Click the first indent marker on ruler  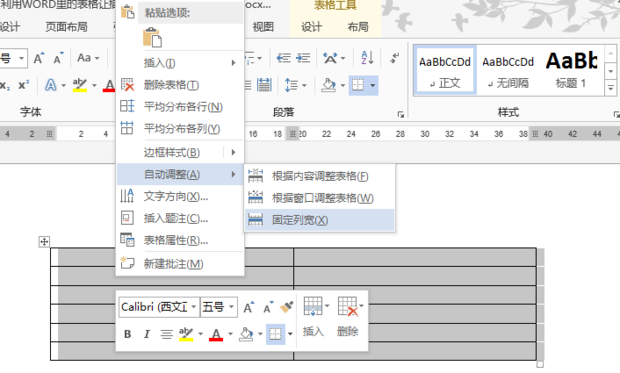pyautogui.click(x=49, y=134)
